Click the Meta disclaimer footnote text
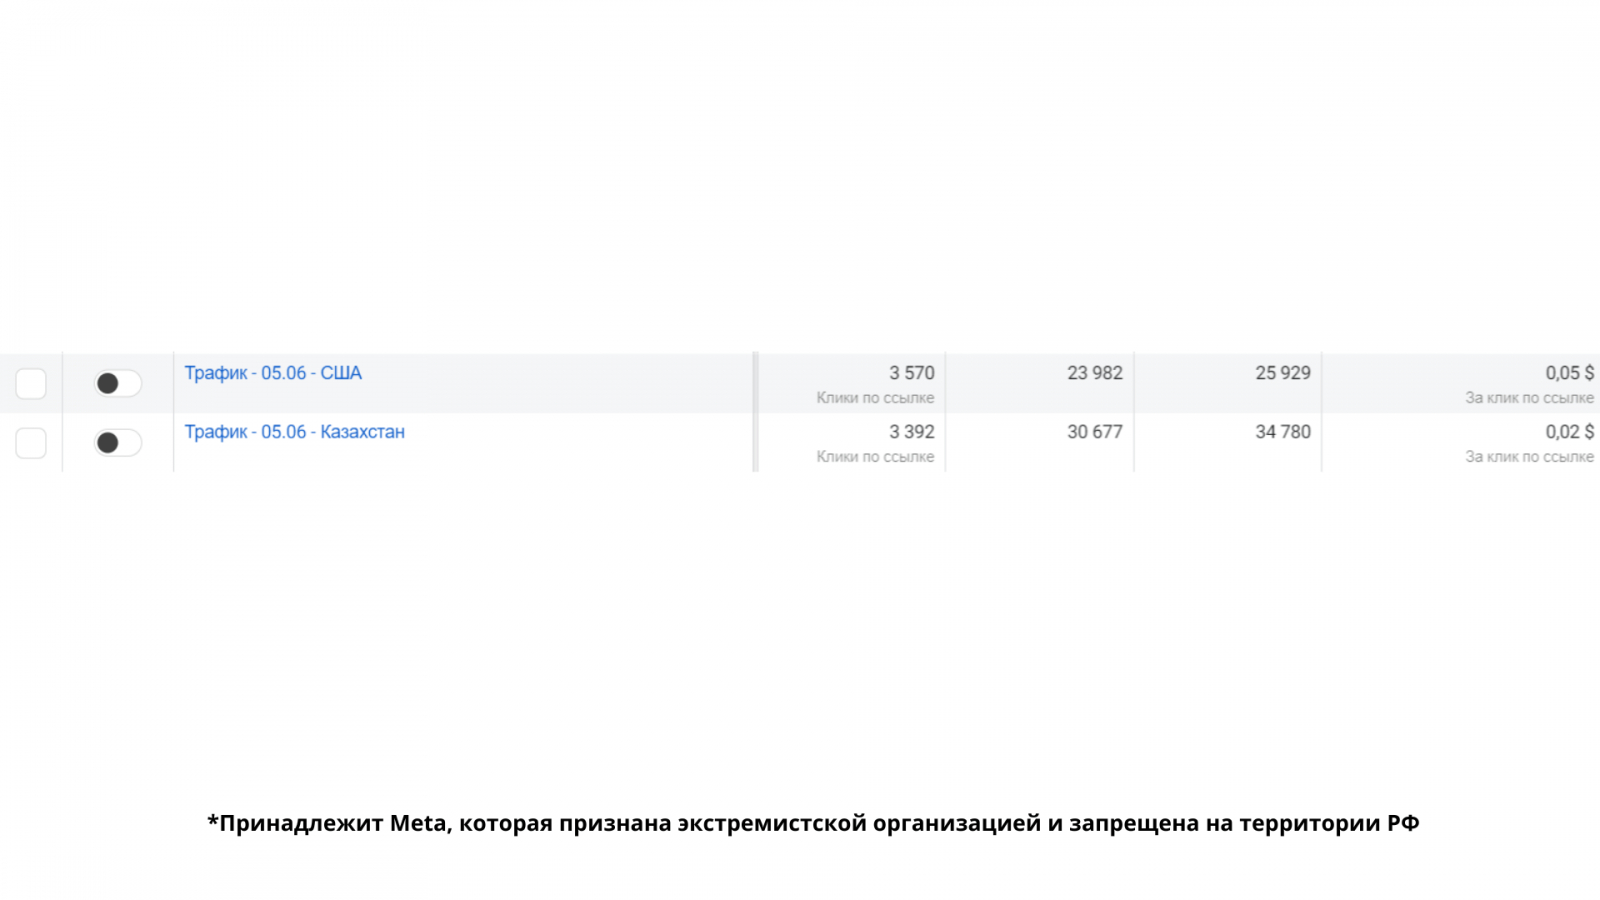Viewport: 1600px width, 900px height. coord(812,823)
